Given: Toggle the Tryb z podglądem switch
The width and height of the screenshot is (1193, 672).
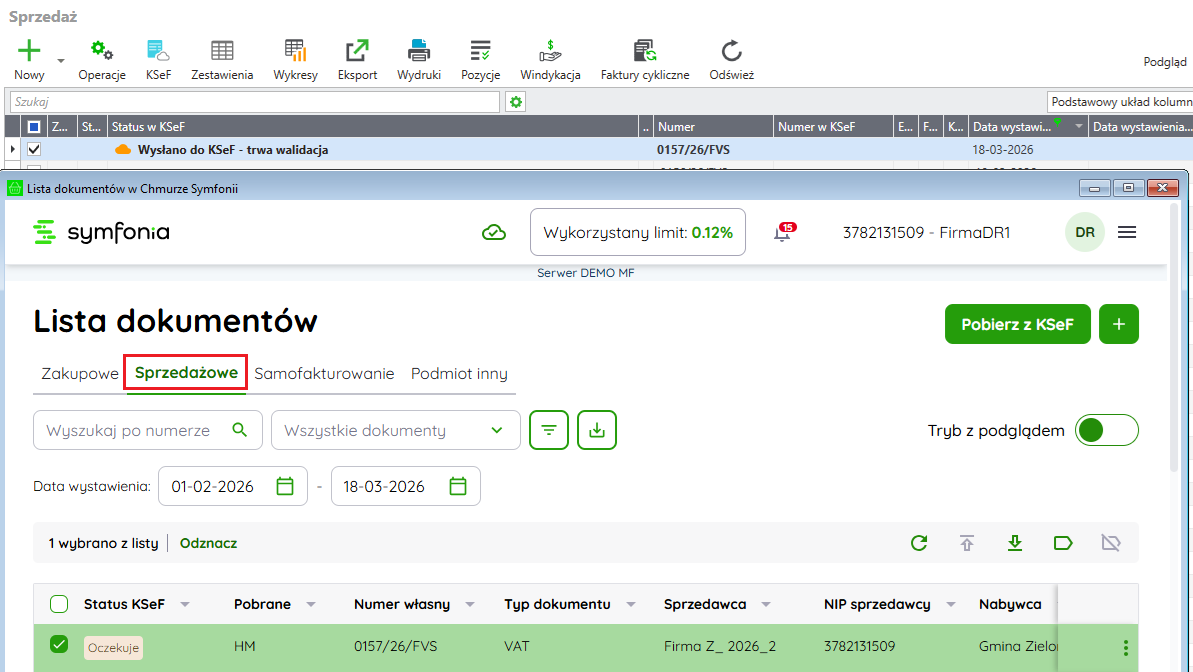Looking at the screenshot, I should click(1106, 430).
